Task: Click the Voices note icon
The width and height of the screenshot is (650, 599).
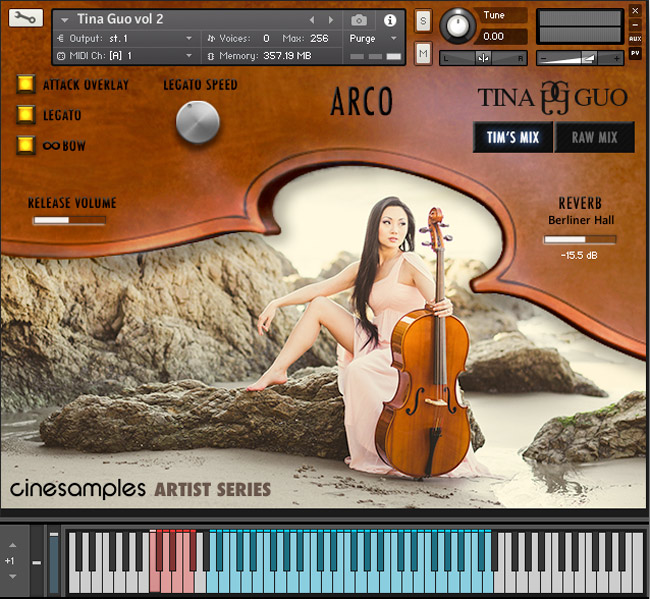Action: (211, 39)
